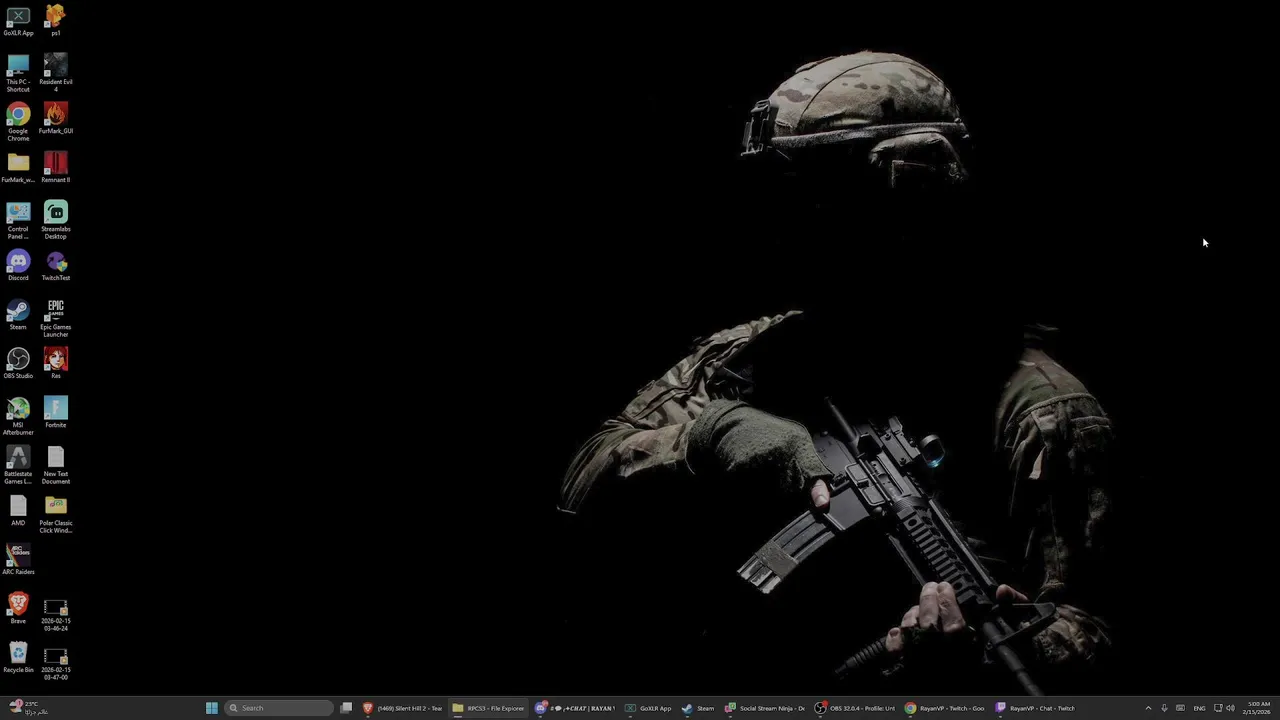Select the This PC shortcut icon
This screenshot has height=720, width=1280.
[18, 74]
